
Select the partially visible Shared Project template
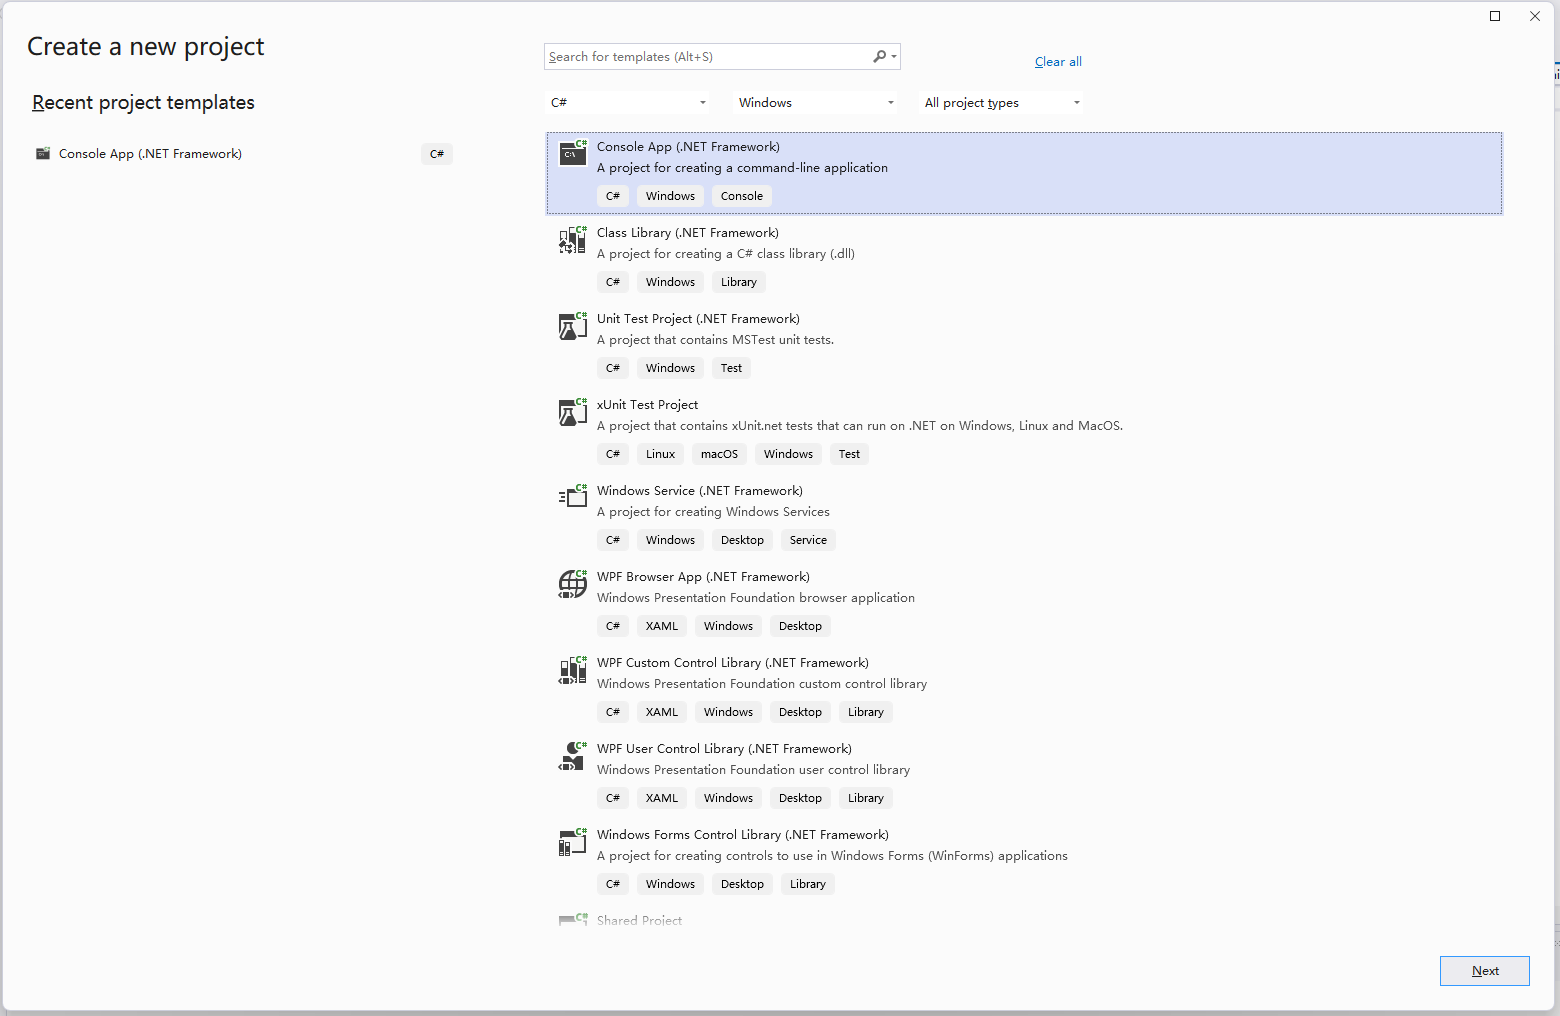pyautogui.click(x=639, y=920)
